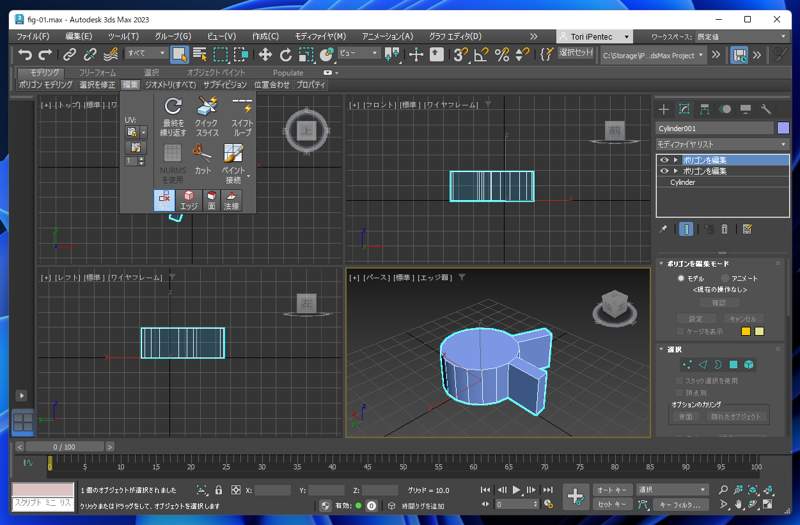
Task: Open the ワークスペース 既定値 dropdown
Action: (742, 37)
